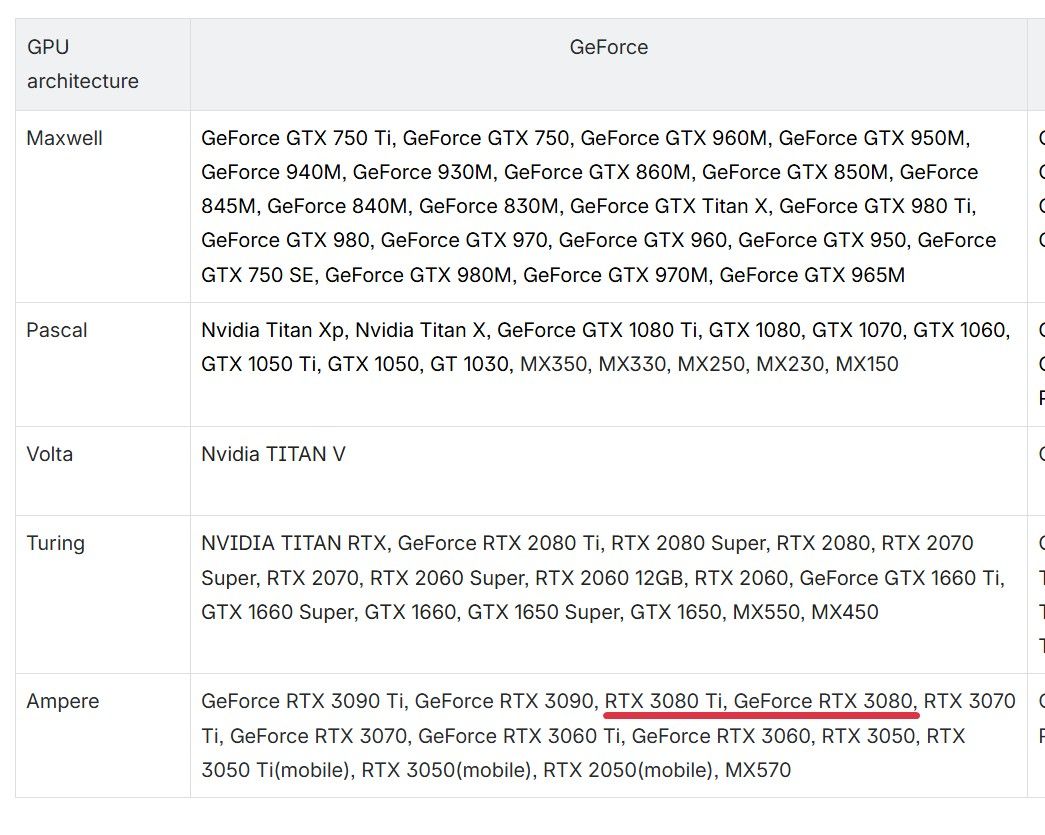Select the Pascal row label
This screenshot has width=1045, height=835.
point(57,330)
